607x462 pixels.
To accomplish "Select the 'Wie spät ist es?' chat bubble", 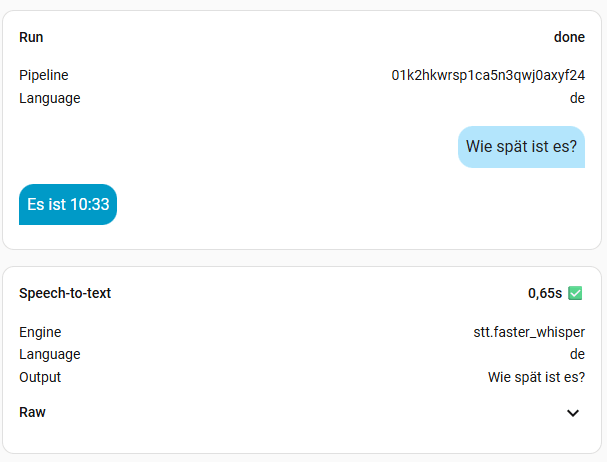I will tap(521, 147).
